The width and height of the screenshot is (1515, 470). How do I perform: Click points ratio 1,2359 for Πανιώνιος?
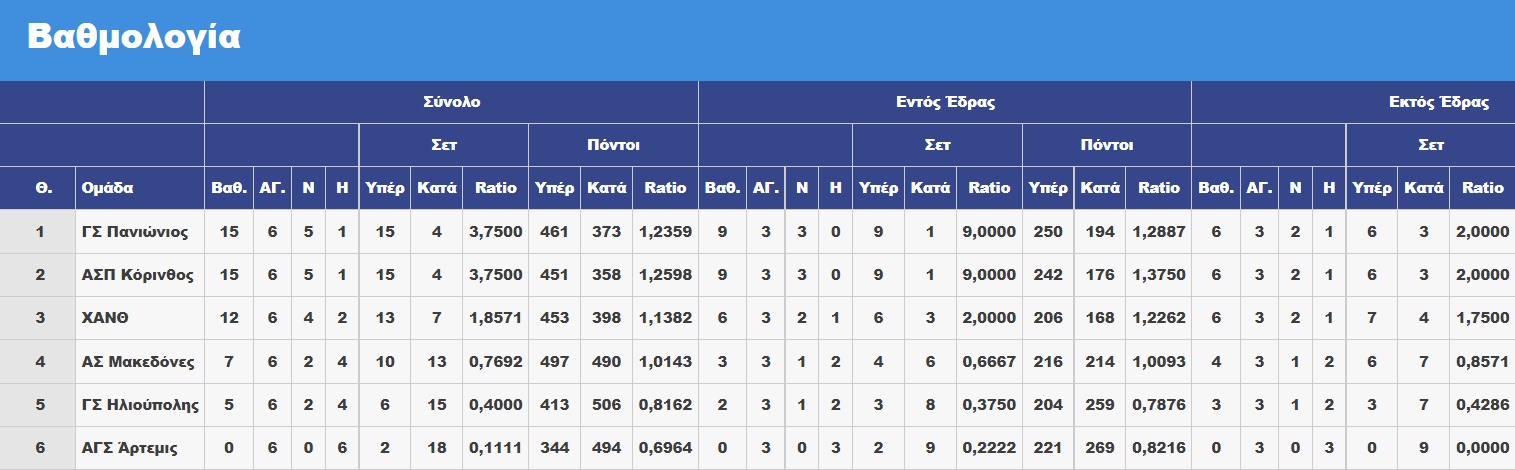coord(666,232)
